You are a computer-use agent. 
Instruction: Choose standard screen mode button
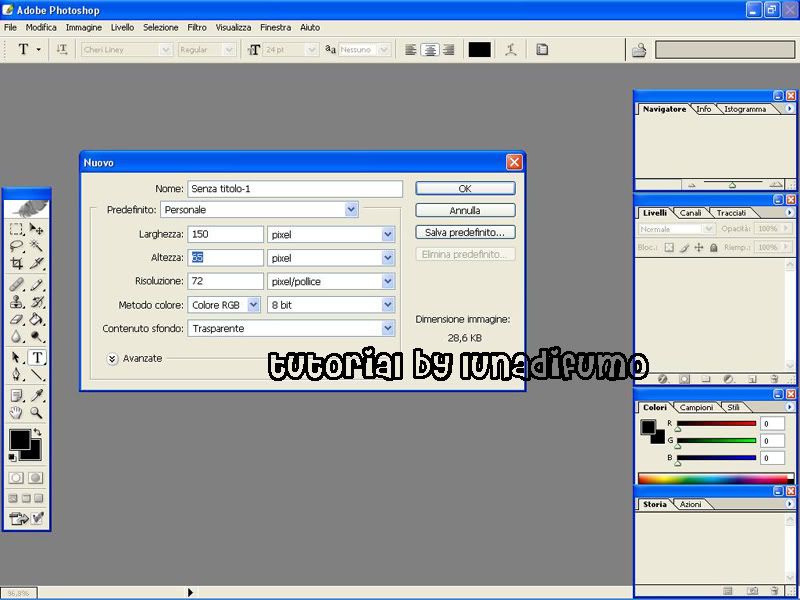click(13, 498)
